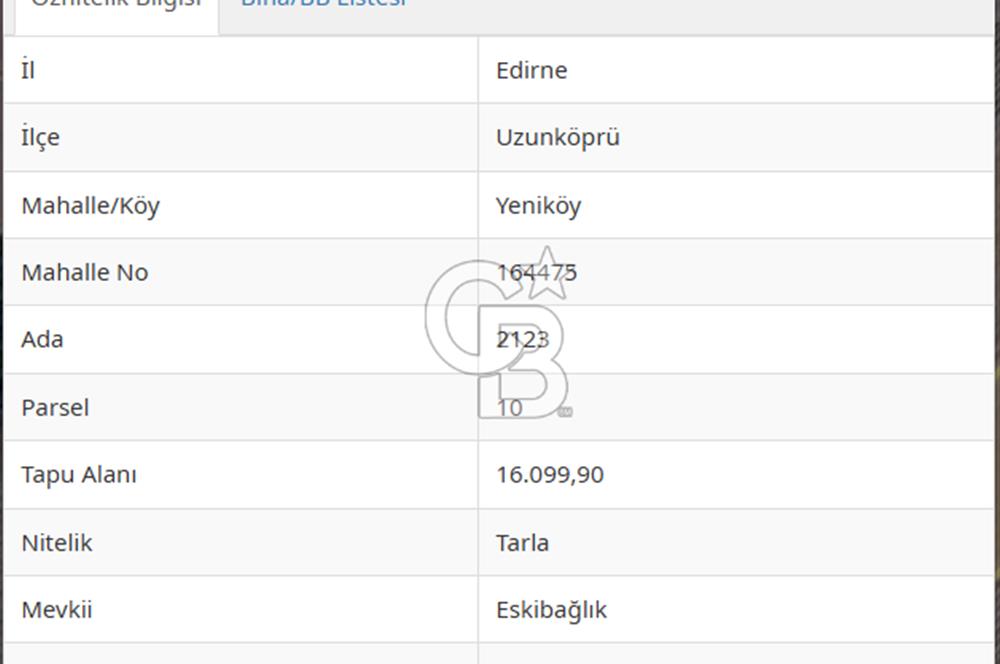The height and width of the screenshot is (664, 1000).
Task: Click the Parsel row label
Action: click(55, 407)
